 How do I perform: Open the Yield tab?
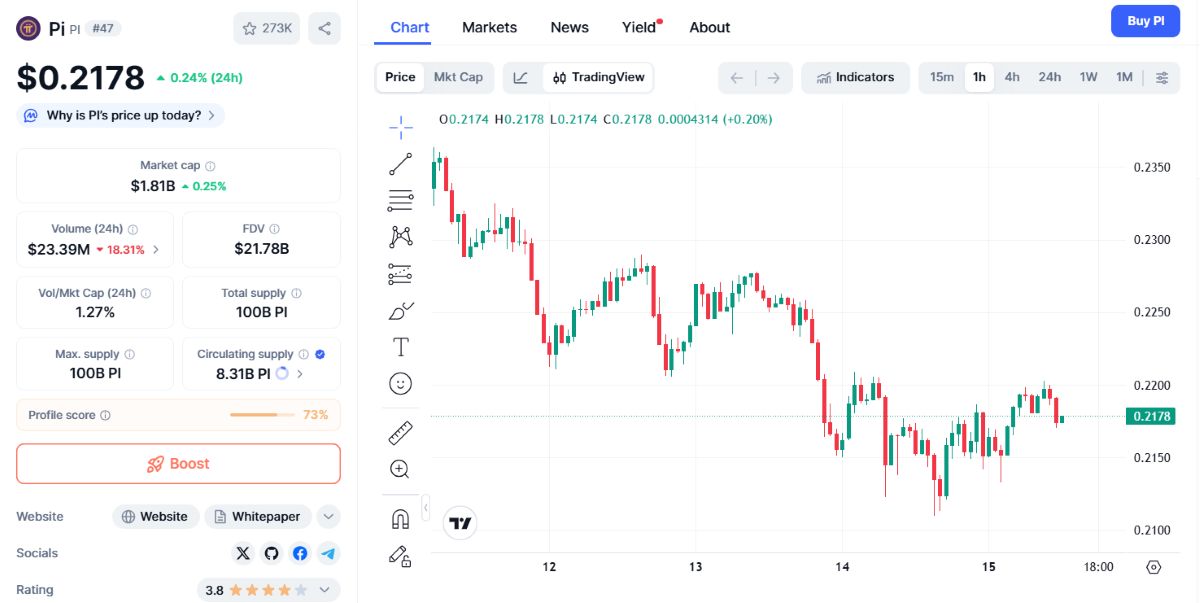[x=640, y=27]
